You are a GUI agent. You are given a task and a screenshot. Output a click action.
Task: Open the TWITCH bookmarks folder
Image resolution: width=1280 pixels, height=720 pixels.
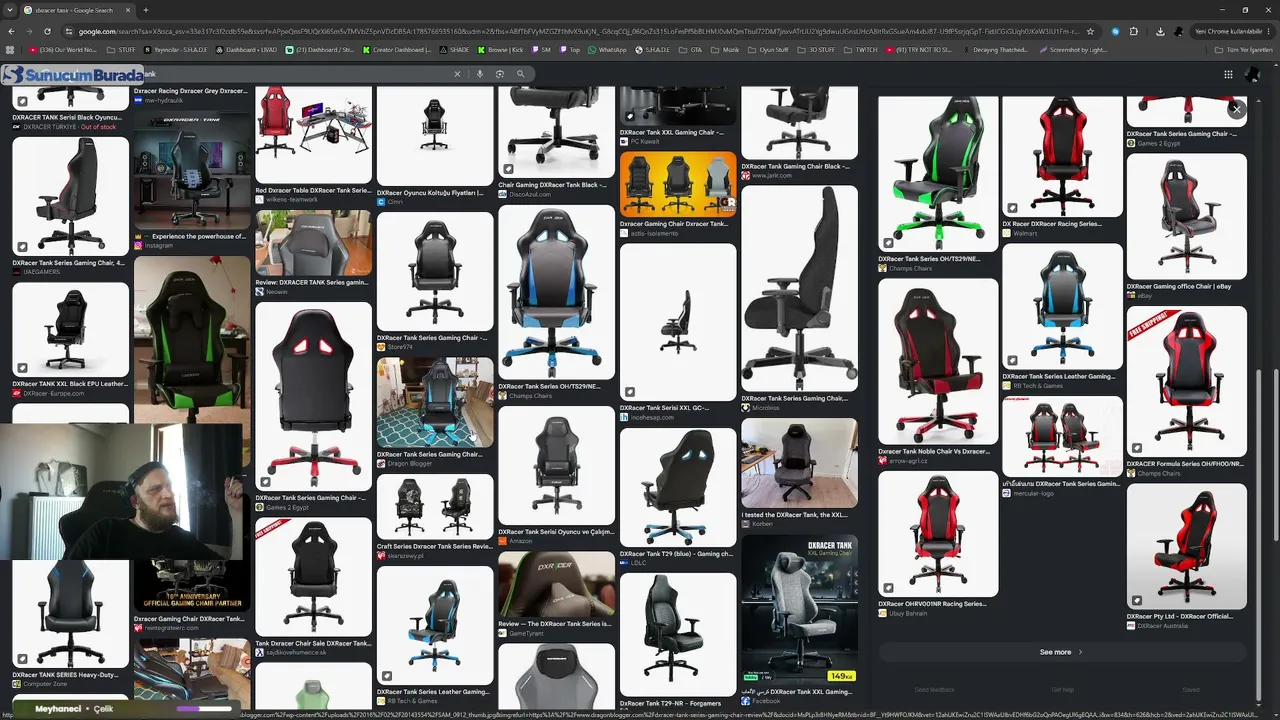(x=861, y=49)
